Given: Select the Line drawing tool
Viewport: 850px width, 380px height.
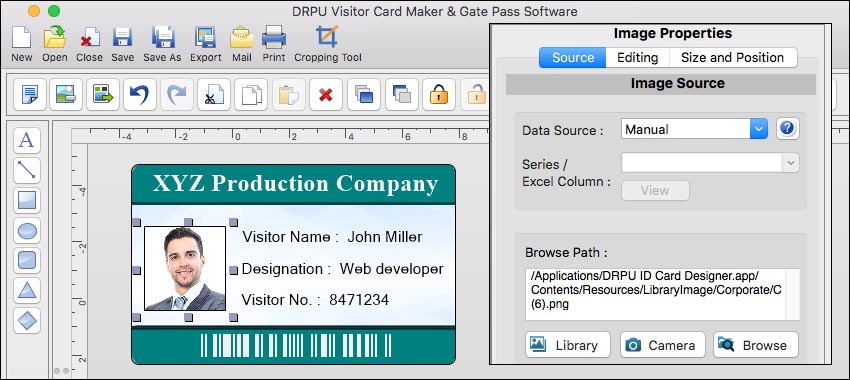Looking at the screenshot, I should pos(27,170).
